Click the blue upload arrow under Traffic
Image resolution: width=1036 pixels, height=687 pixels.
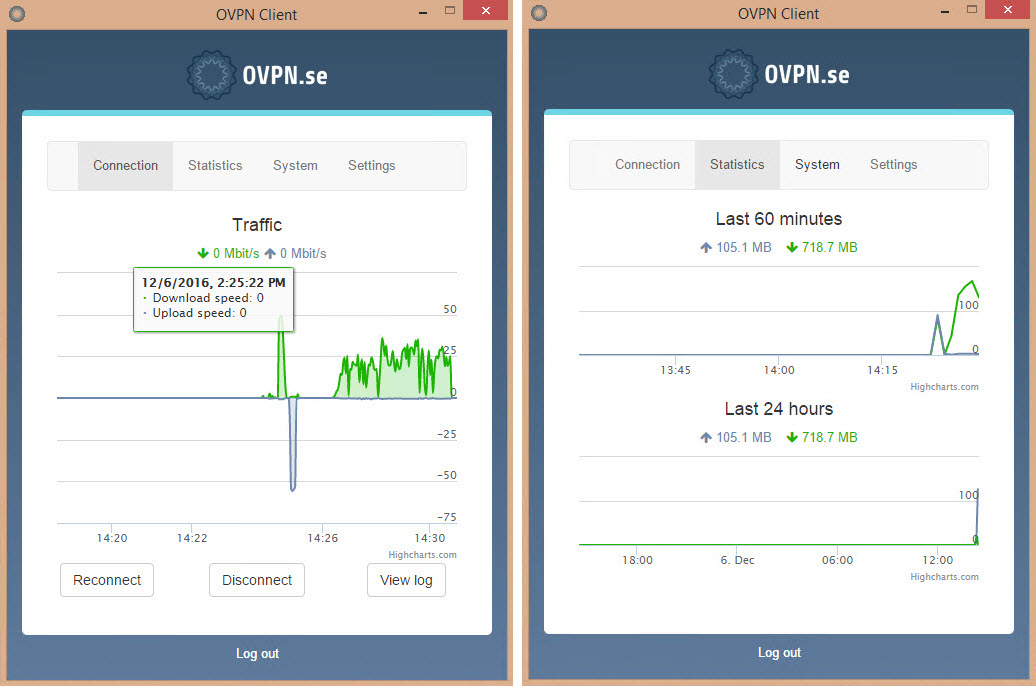pyautogui.click(x=270, y=254)
